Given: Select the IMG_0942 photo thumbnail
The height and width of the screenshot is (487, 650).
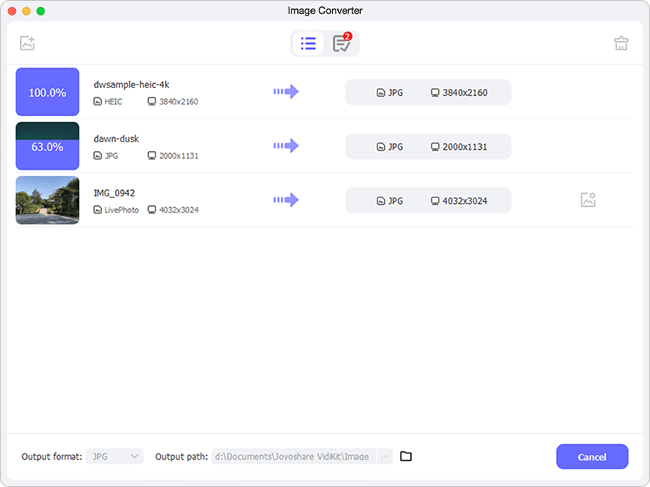Looking at the screenshot, I should pos(47,200).
